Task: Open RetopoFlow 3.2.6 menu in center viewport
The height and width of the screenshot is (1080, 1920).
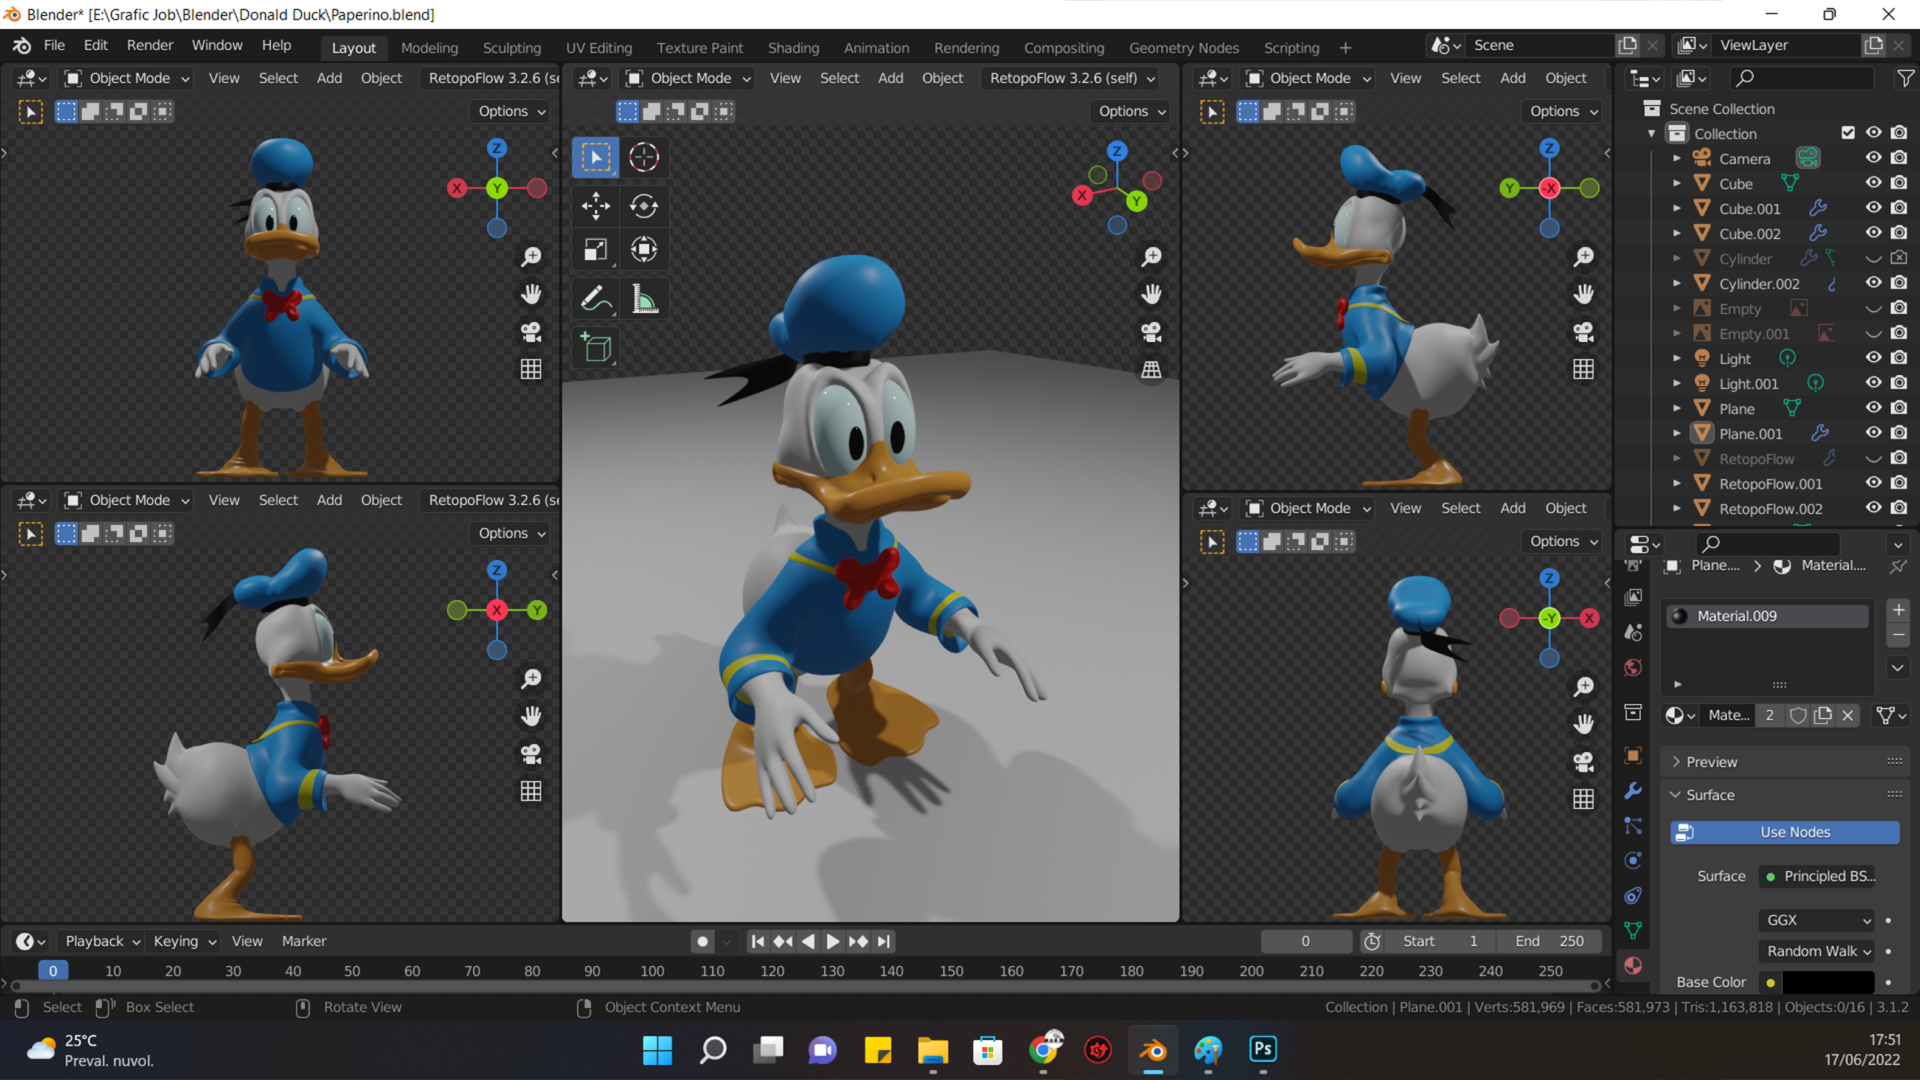Action: point(1072,78)
